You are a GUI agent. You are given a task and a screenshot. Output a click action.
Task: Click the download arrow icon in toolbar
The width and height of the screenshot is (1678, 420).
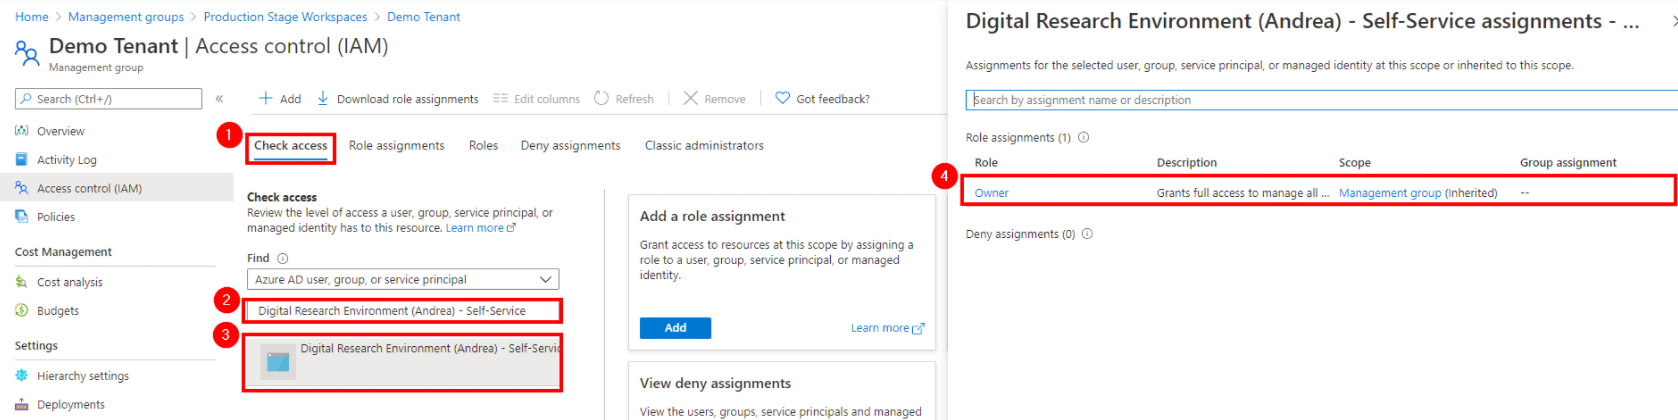click(x=323, y=98)
